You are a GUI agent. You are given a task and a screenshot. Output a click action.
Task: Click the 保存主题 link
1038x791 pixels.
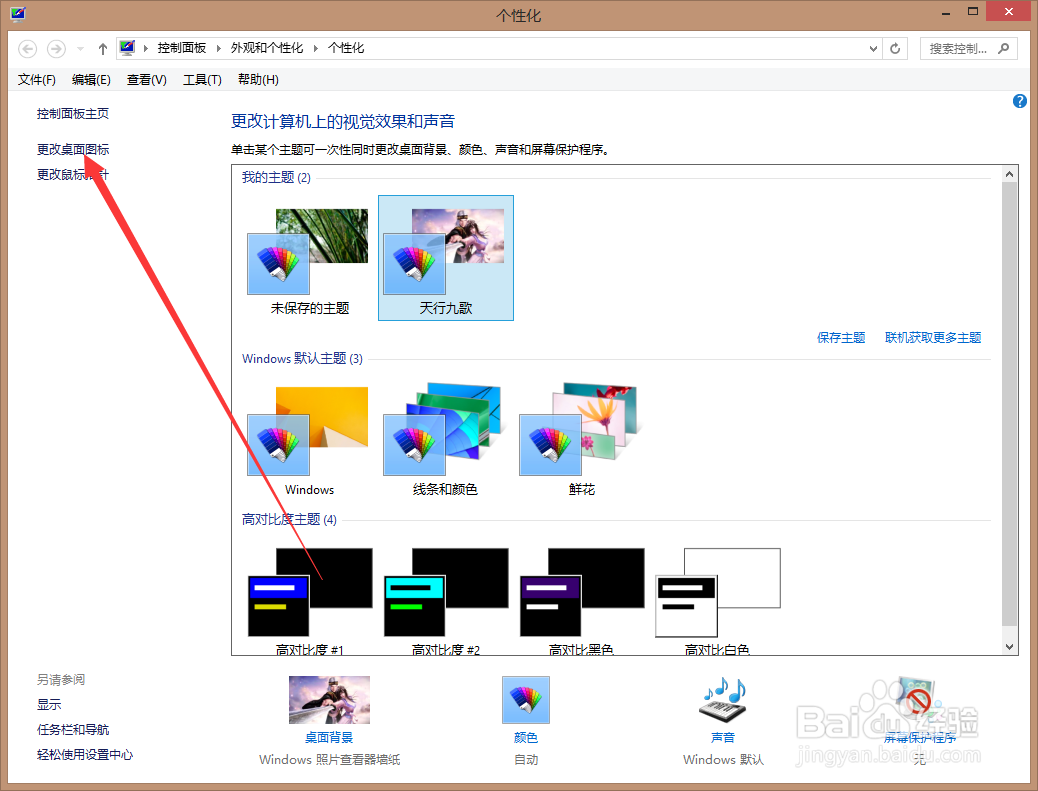point(841,338)
